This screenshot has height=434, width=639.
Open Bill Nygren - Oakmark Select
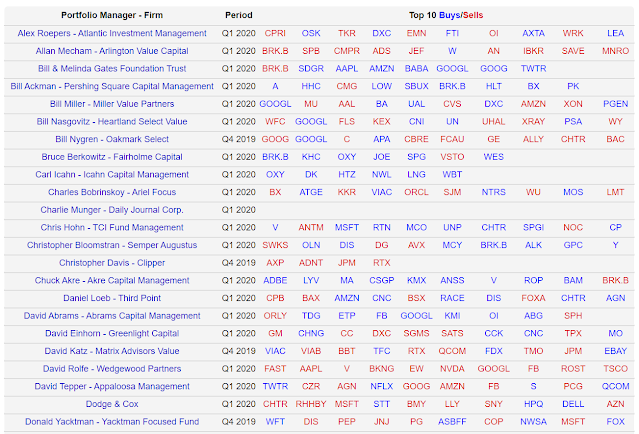tap(112, 139)
